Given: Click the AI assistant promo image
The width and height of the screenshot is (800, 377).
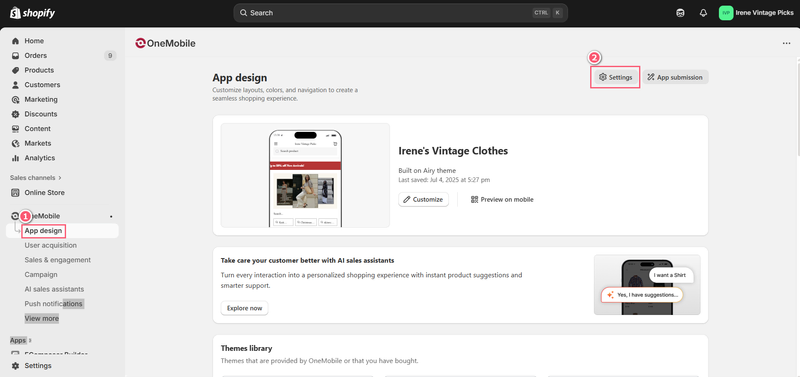Looking at the screenshot, I should (x=647, y=285).
